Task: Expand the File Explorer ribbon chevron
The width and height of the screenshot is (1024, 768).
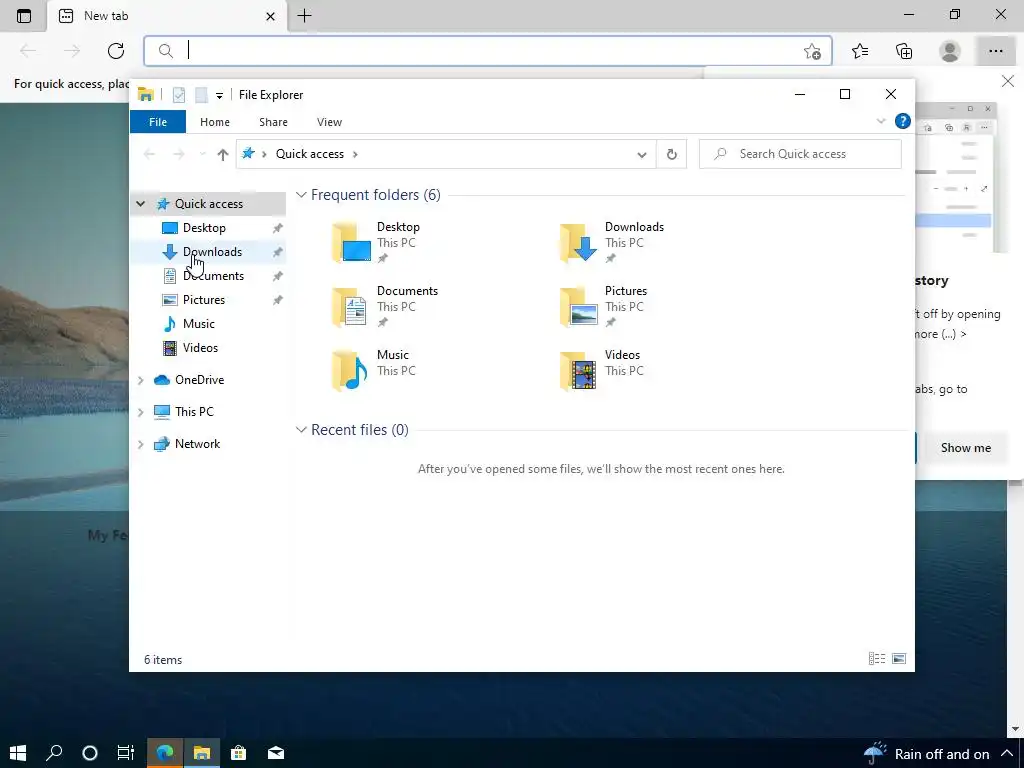Action: click(880, 121)
